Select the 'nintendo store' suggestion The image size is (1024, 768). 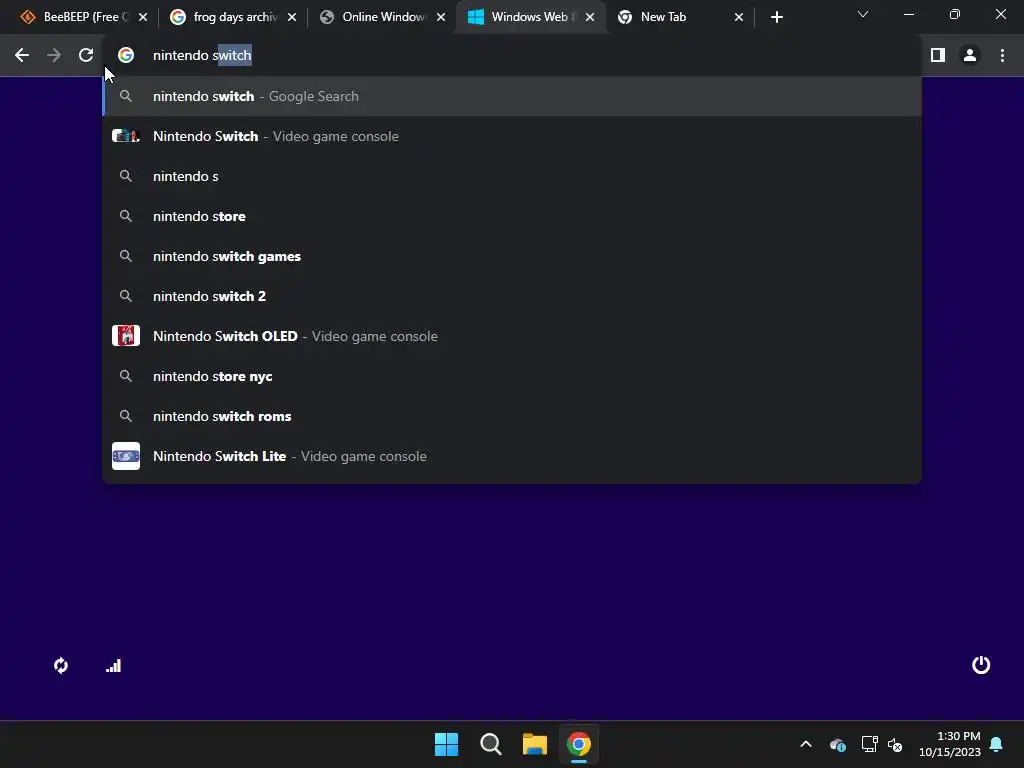coord(512,216)
